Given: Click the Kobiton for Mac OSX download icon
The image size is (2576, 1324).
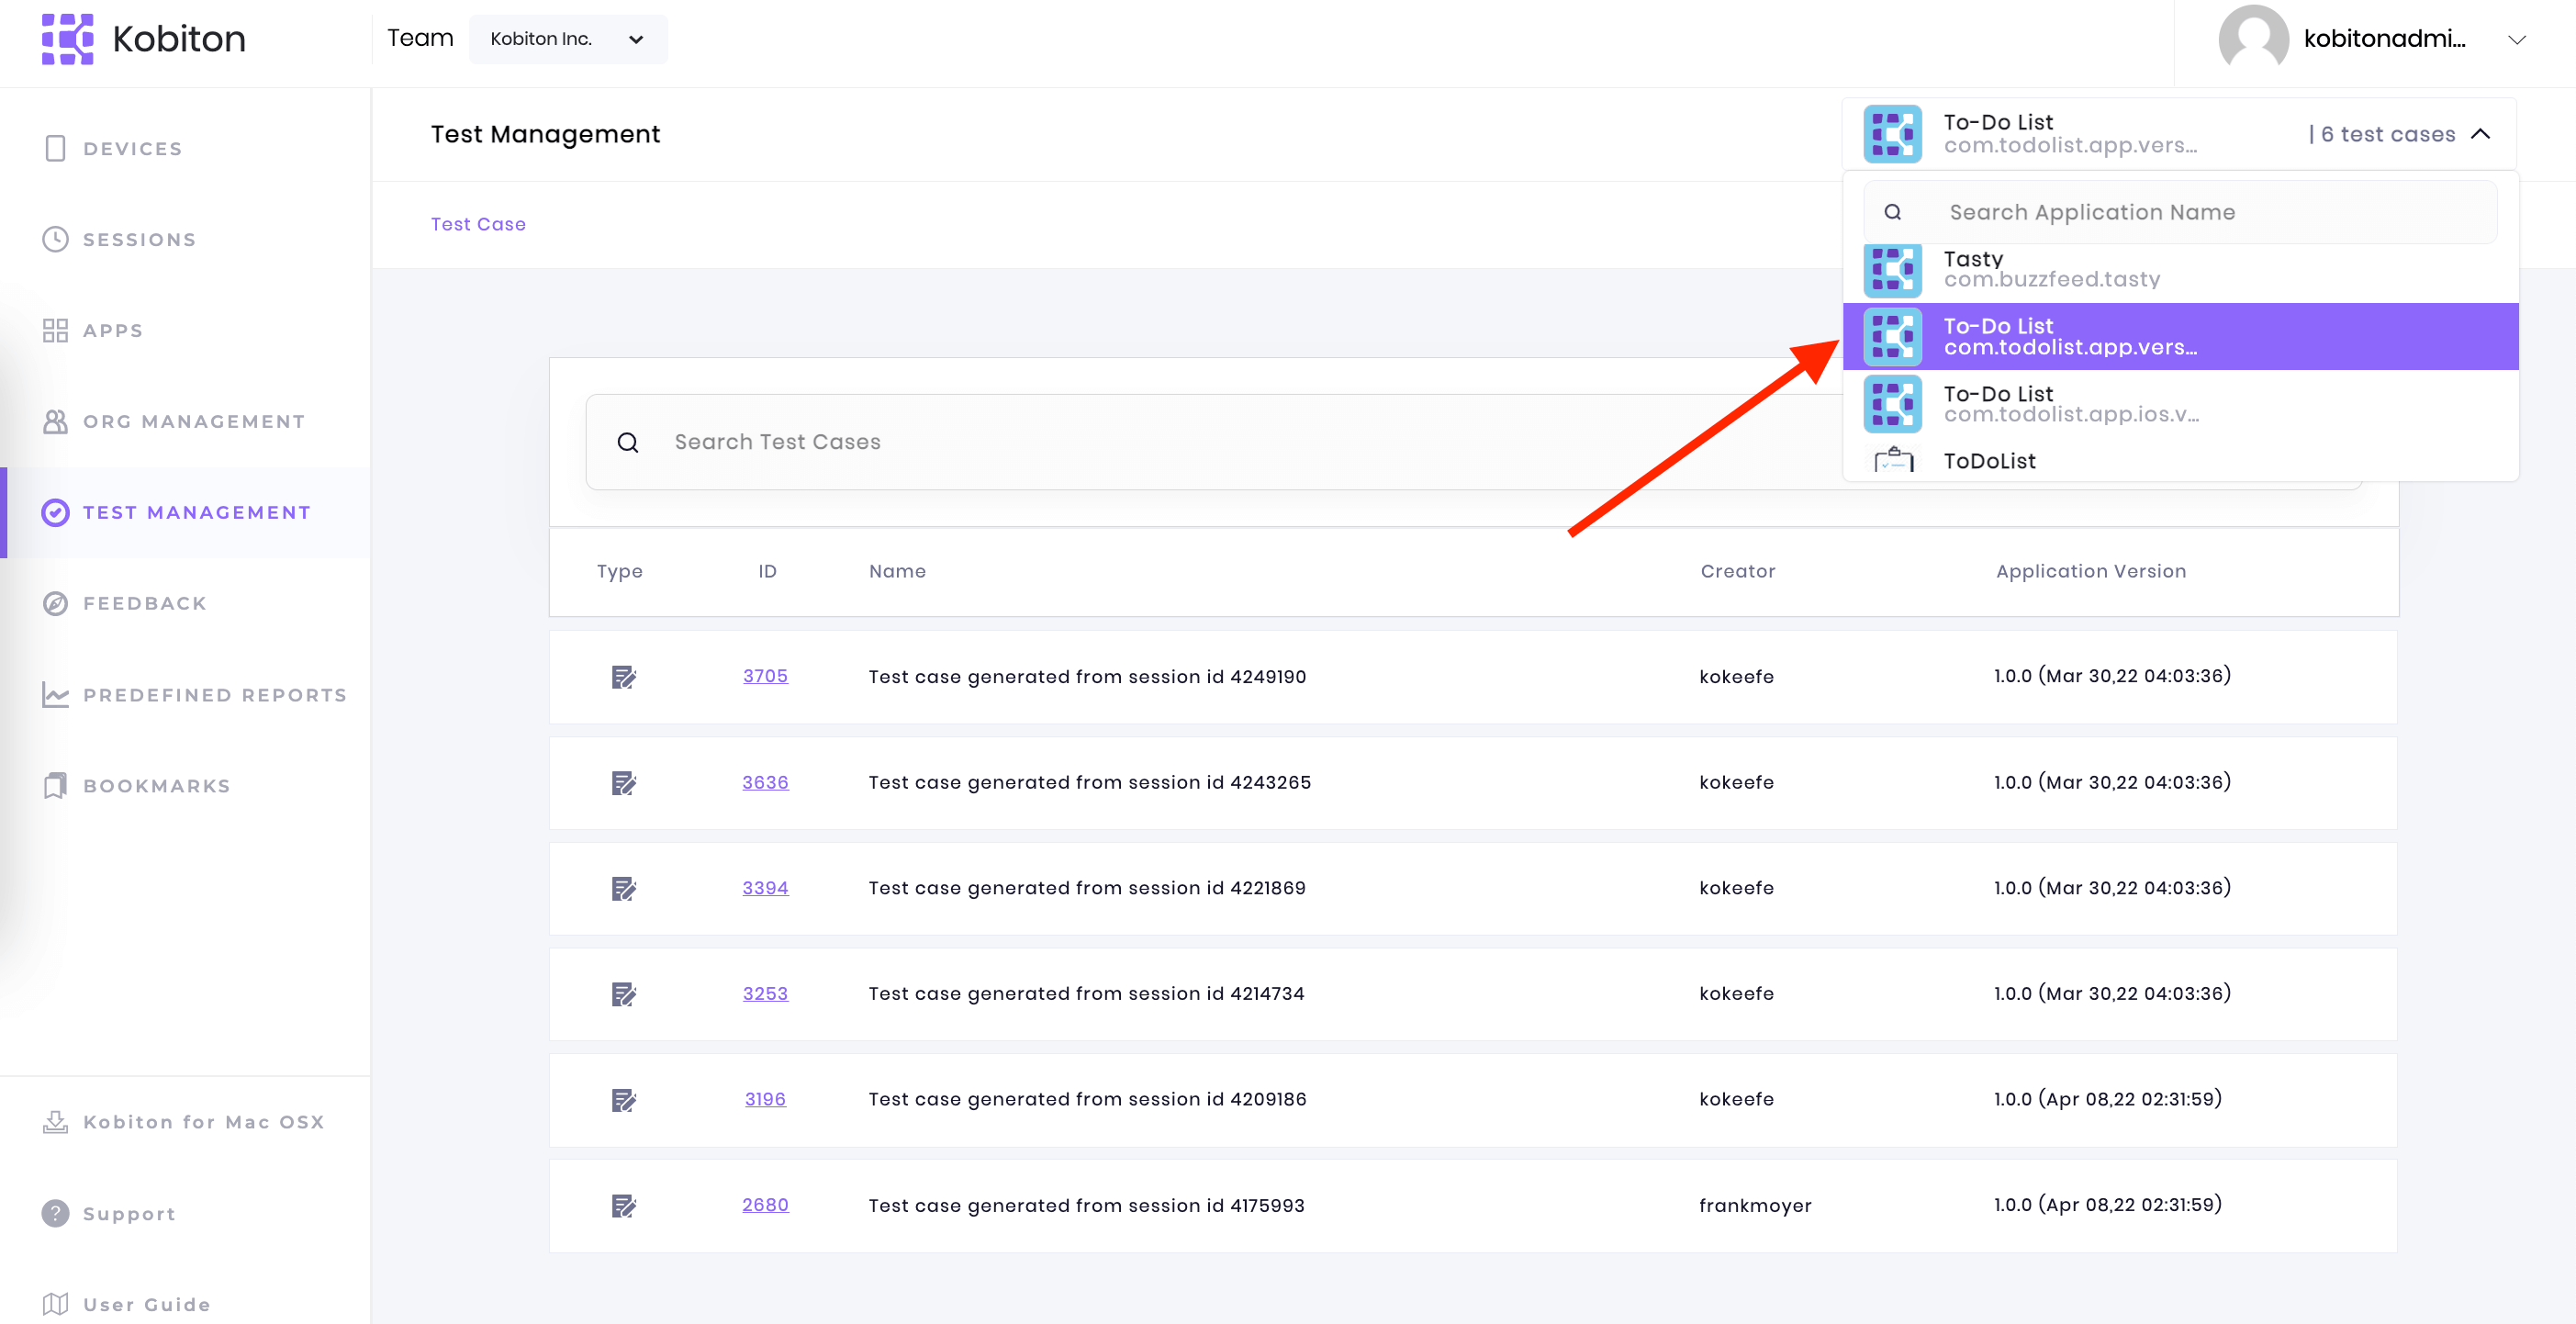Looking at the screenshot, I should pos(55,1121).
